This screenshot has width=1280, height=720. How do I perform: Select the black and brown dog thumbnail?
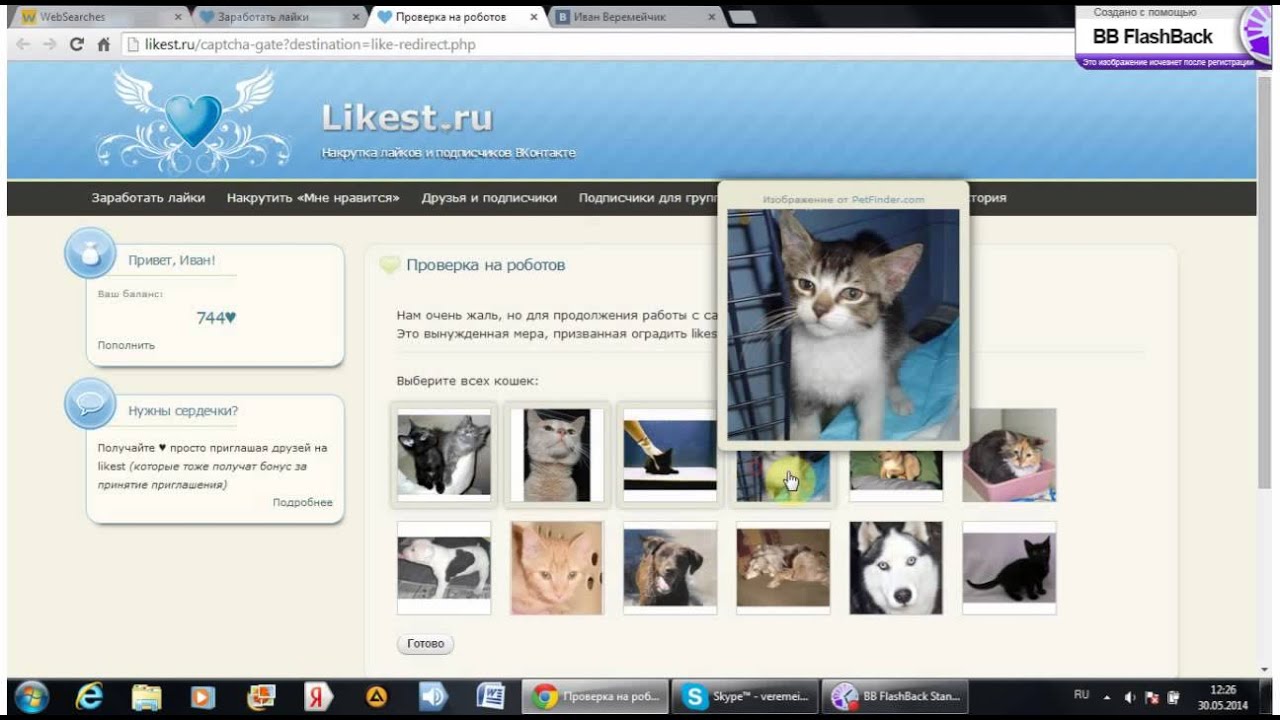pyautogui.click(x=670, y=568)
